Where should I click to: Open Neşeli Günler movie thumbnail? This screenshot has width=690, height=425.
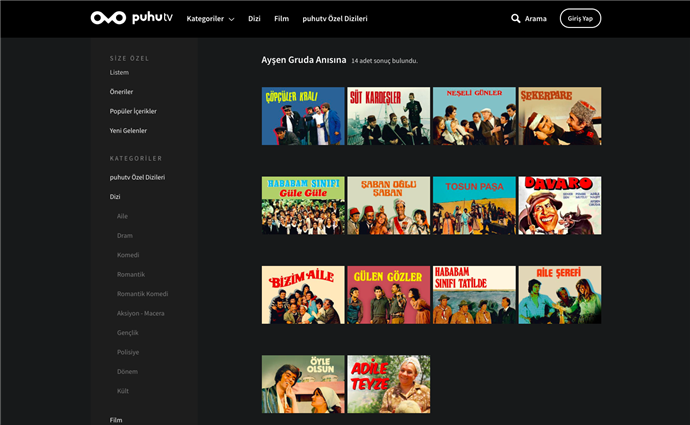[x=474, y=116]
